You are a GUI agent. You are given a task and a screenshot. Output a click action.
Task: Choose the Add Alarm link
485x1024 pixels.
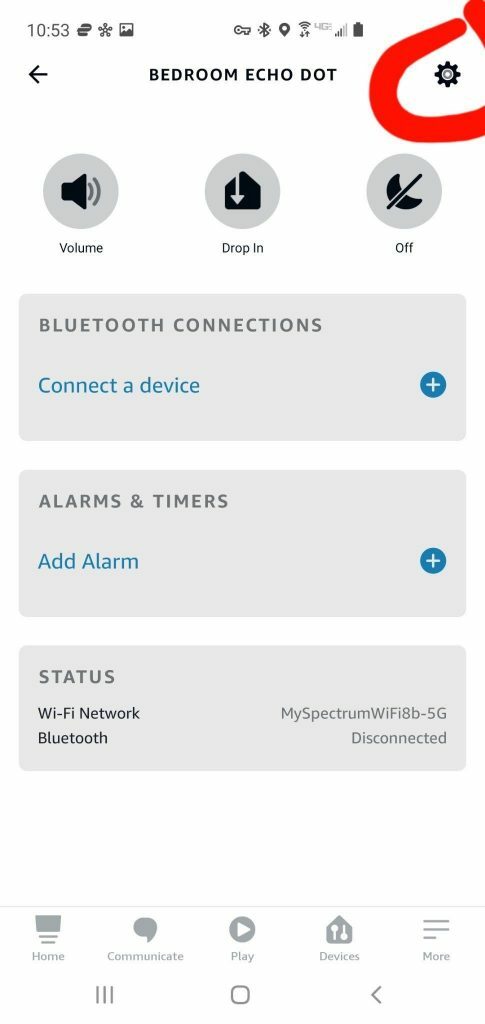tap(88, 561)
